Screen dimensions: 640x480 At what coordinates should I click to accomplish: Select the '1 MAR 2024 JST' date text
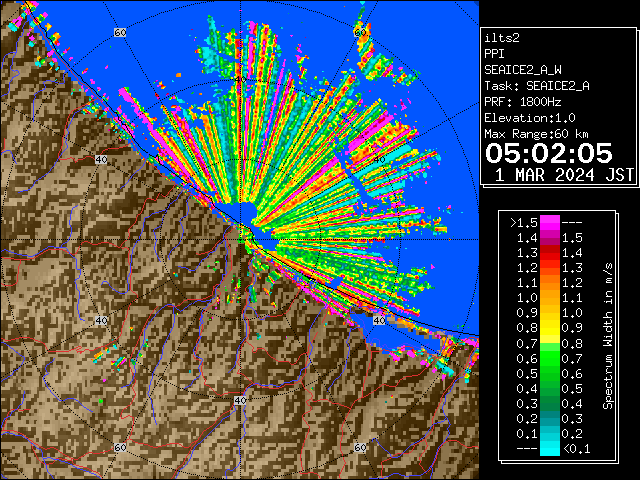coord(564,175)
